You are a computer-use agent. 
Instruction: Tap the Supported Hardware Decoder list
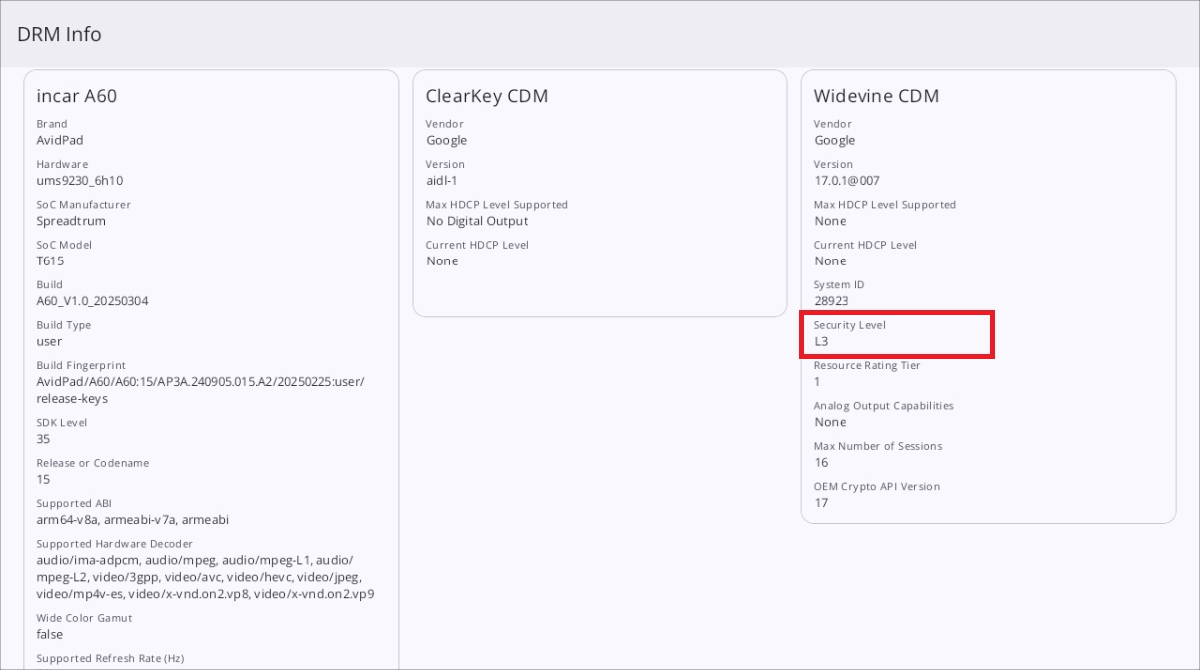click(x=205, y=577)
